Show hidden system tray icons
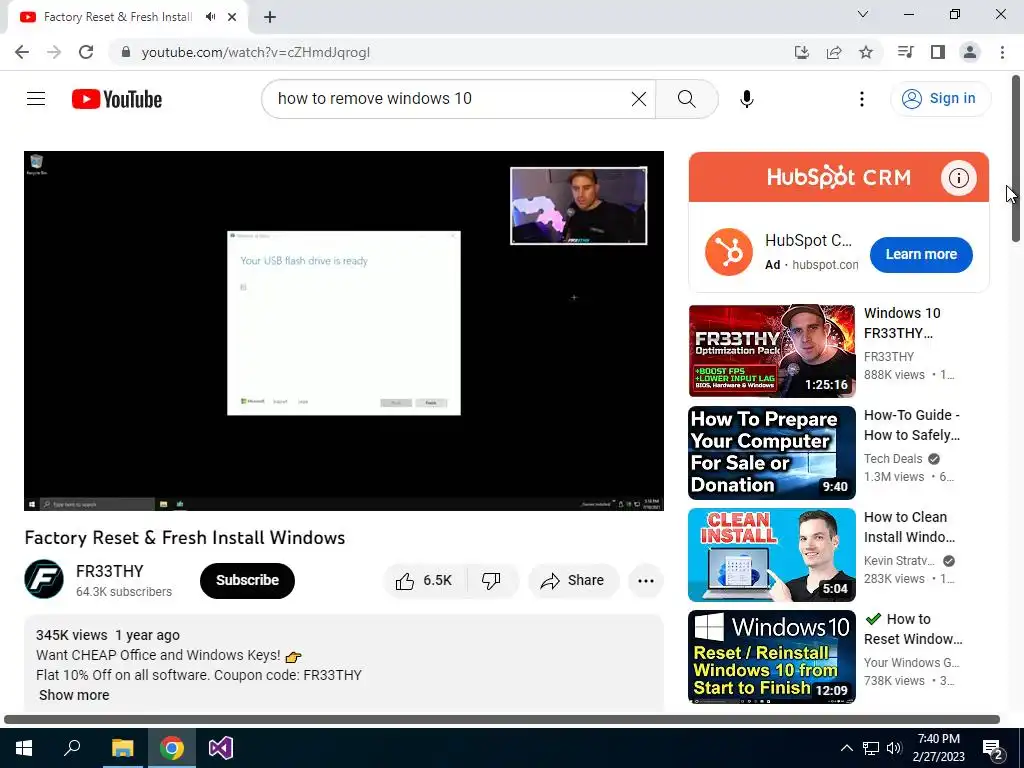 click(846, 748)
